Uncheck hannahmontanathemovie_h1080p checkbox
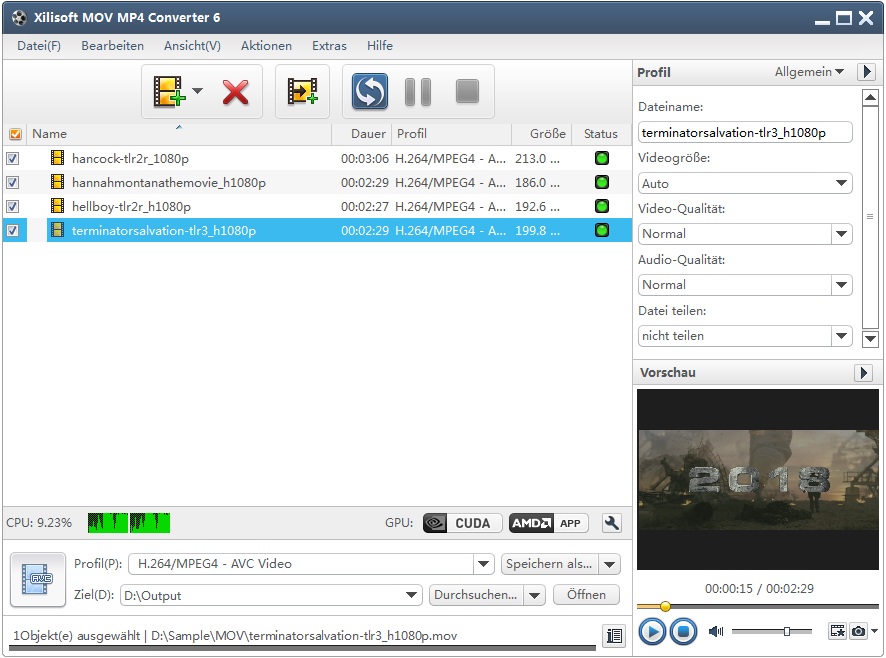This screenshot has height=658, width=886. (12, 183)
